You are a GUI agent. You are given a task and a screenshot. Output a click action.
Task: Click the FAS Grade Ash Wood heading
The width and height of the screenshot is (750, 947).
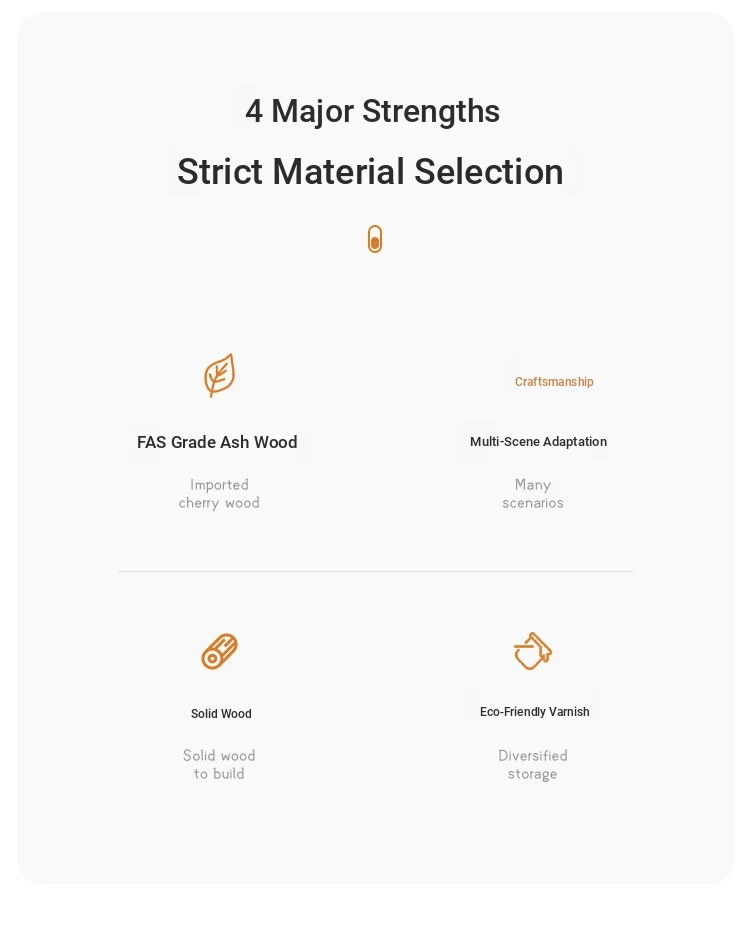coord(217,442)
